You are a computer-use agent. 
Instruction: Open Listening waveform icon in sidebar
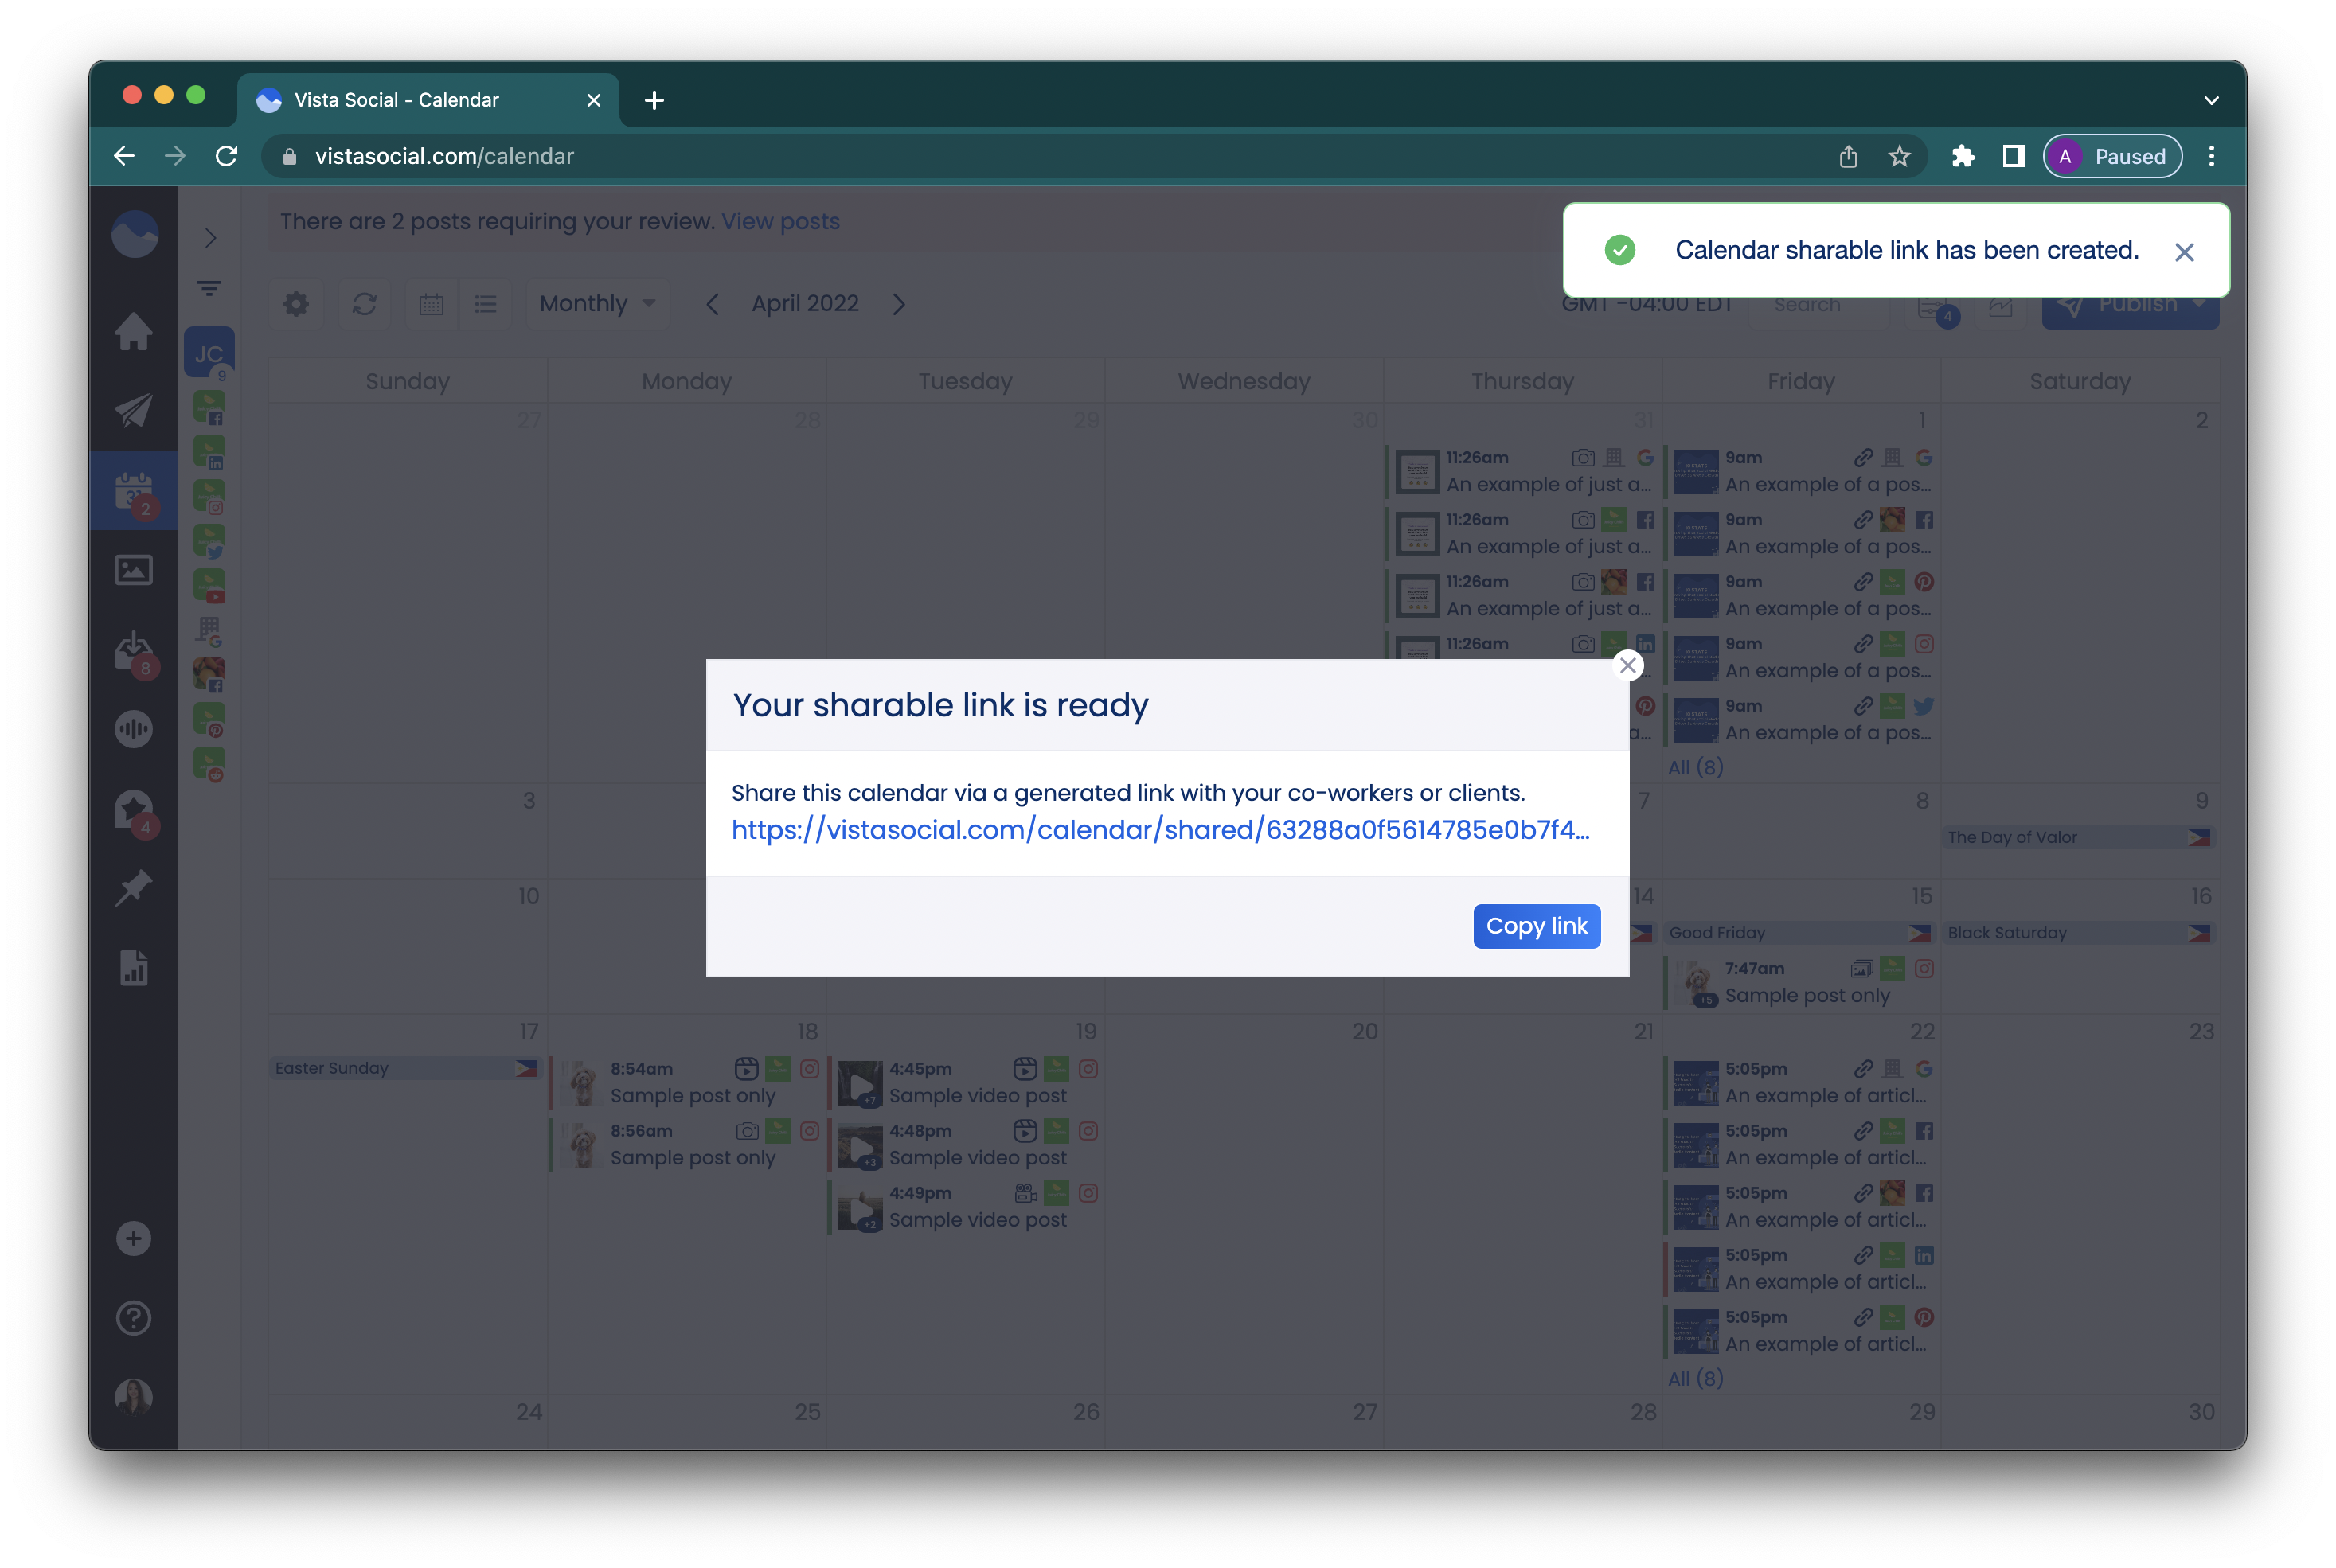[x=133, y=729]
